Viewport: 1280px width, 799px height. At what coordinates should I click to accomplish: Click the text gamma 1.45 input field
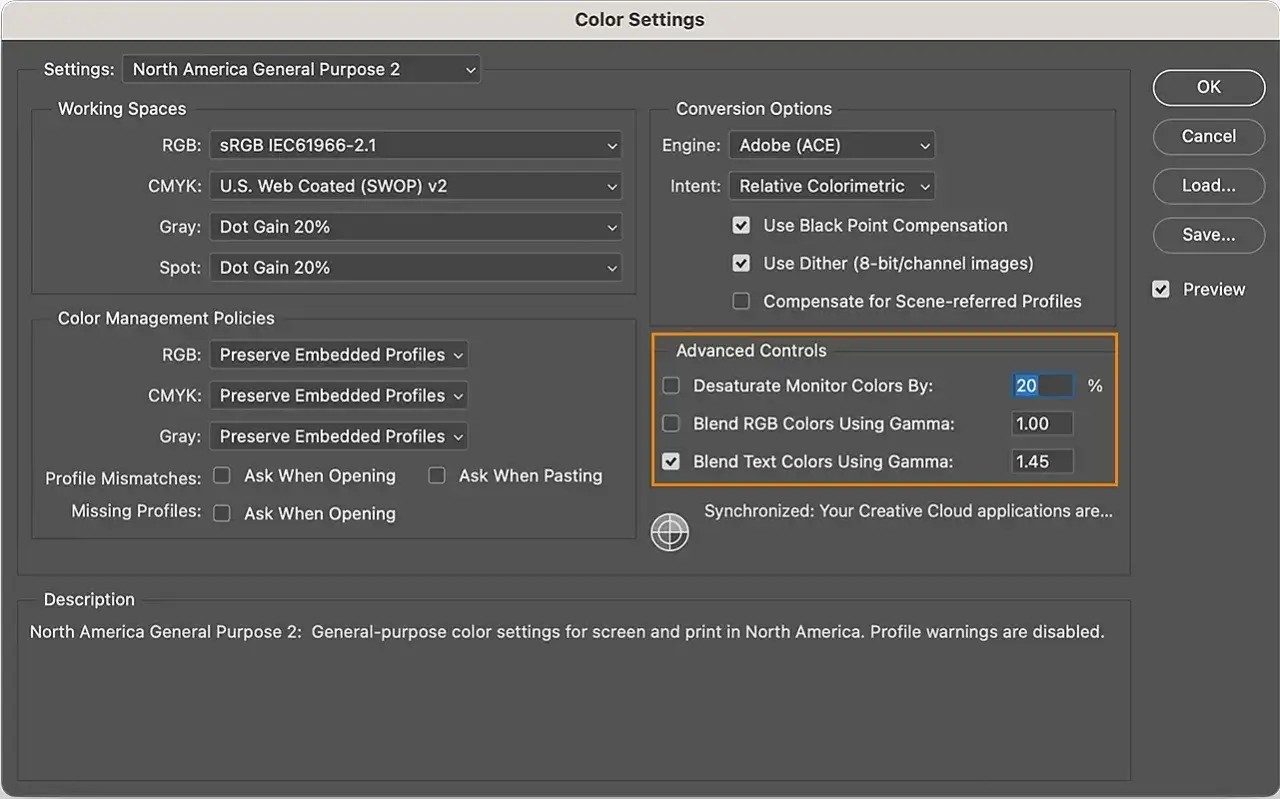(x=1042, y=462)
